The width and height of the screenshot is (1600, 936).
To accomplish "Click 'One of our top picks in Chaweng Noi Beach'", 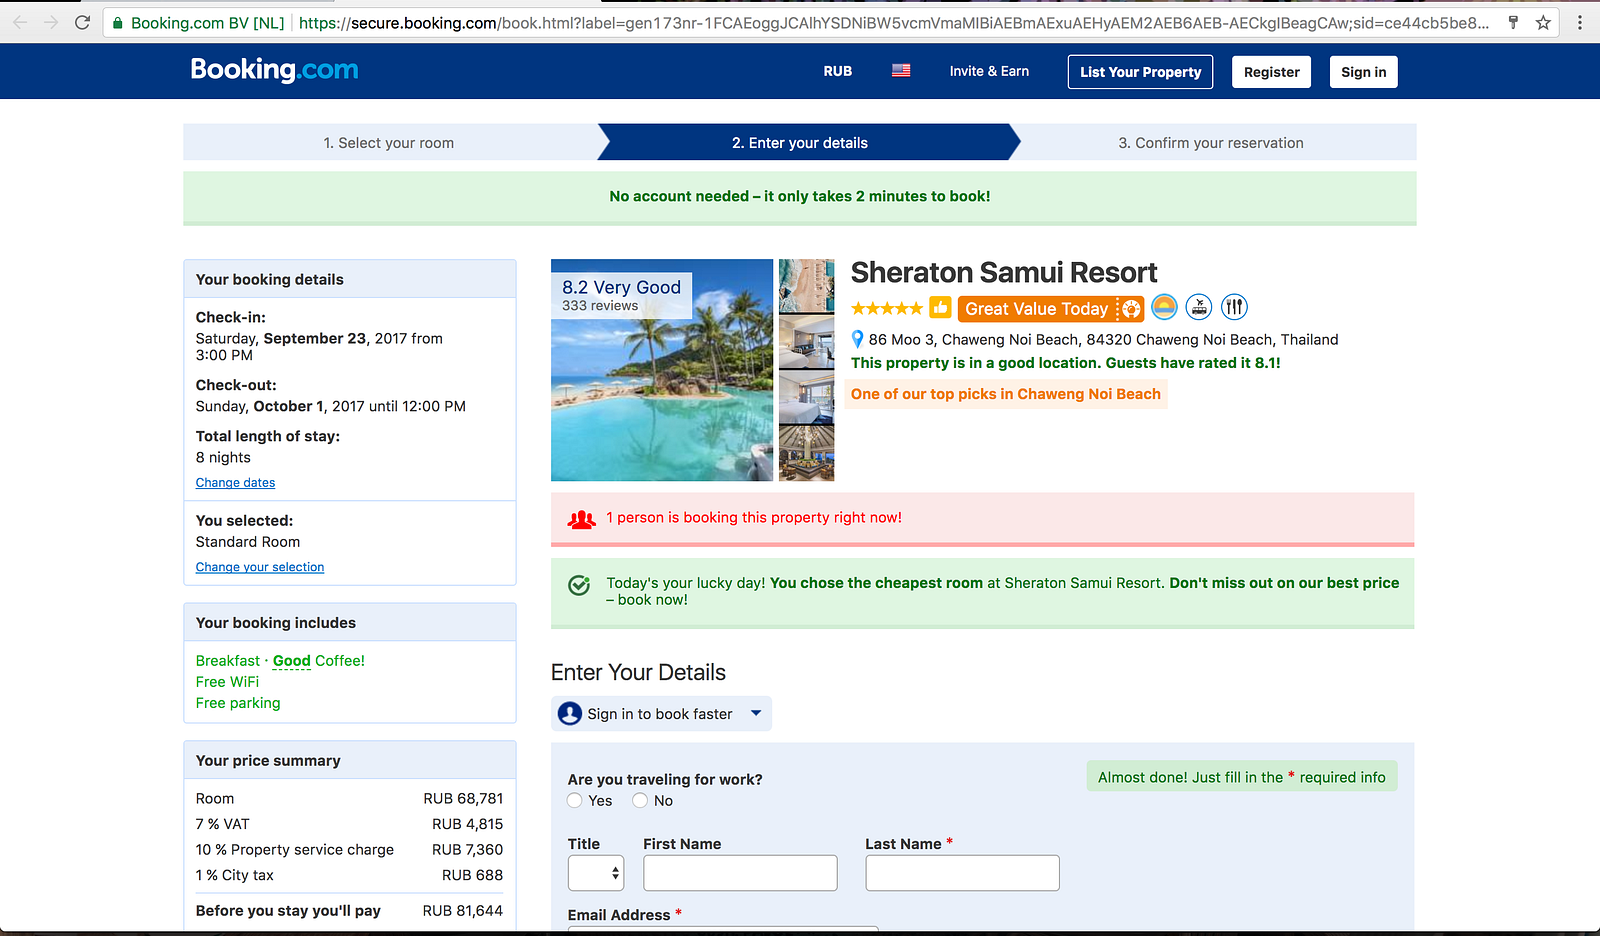I will [x=1006, y=394].
